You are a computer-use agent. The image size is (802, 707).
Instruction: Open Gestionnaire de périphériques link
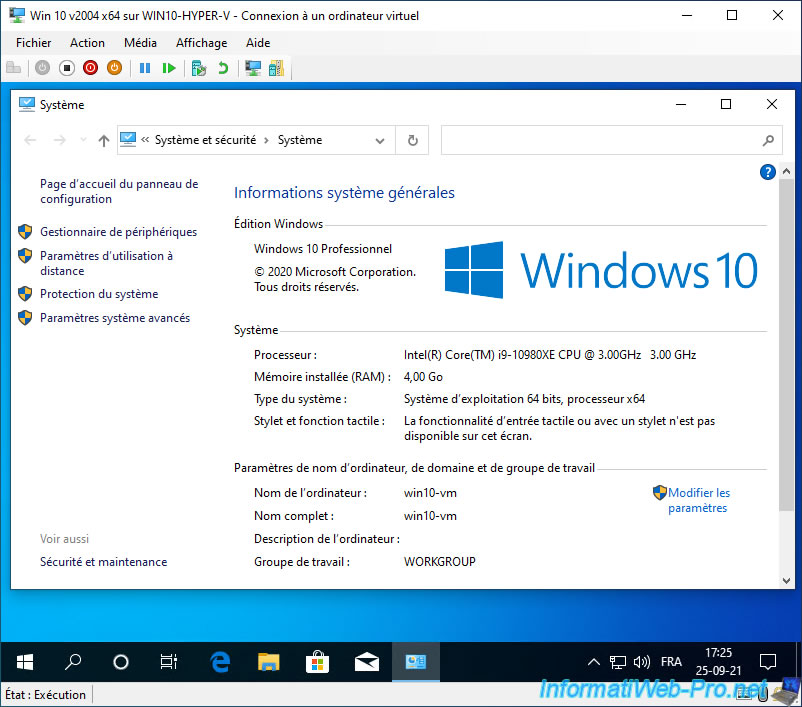pos(118,232)
